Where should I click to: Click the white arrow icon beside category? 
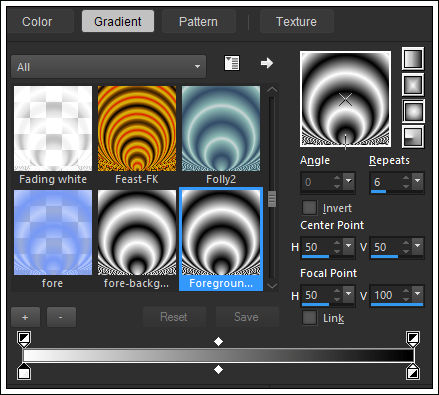tap(267, 63)
